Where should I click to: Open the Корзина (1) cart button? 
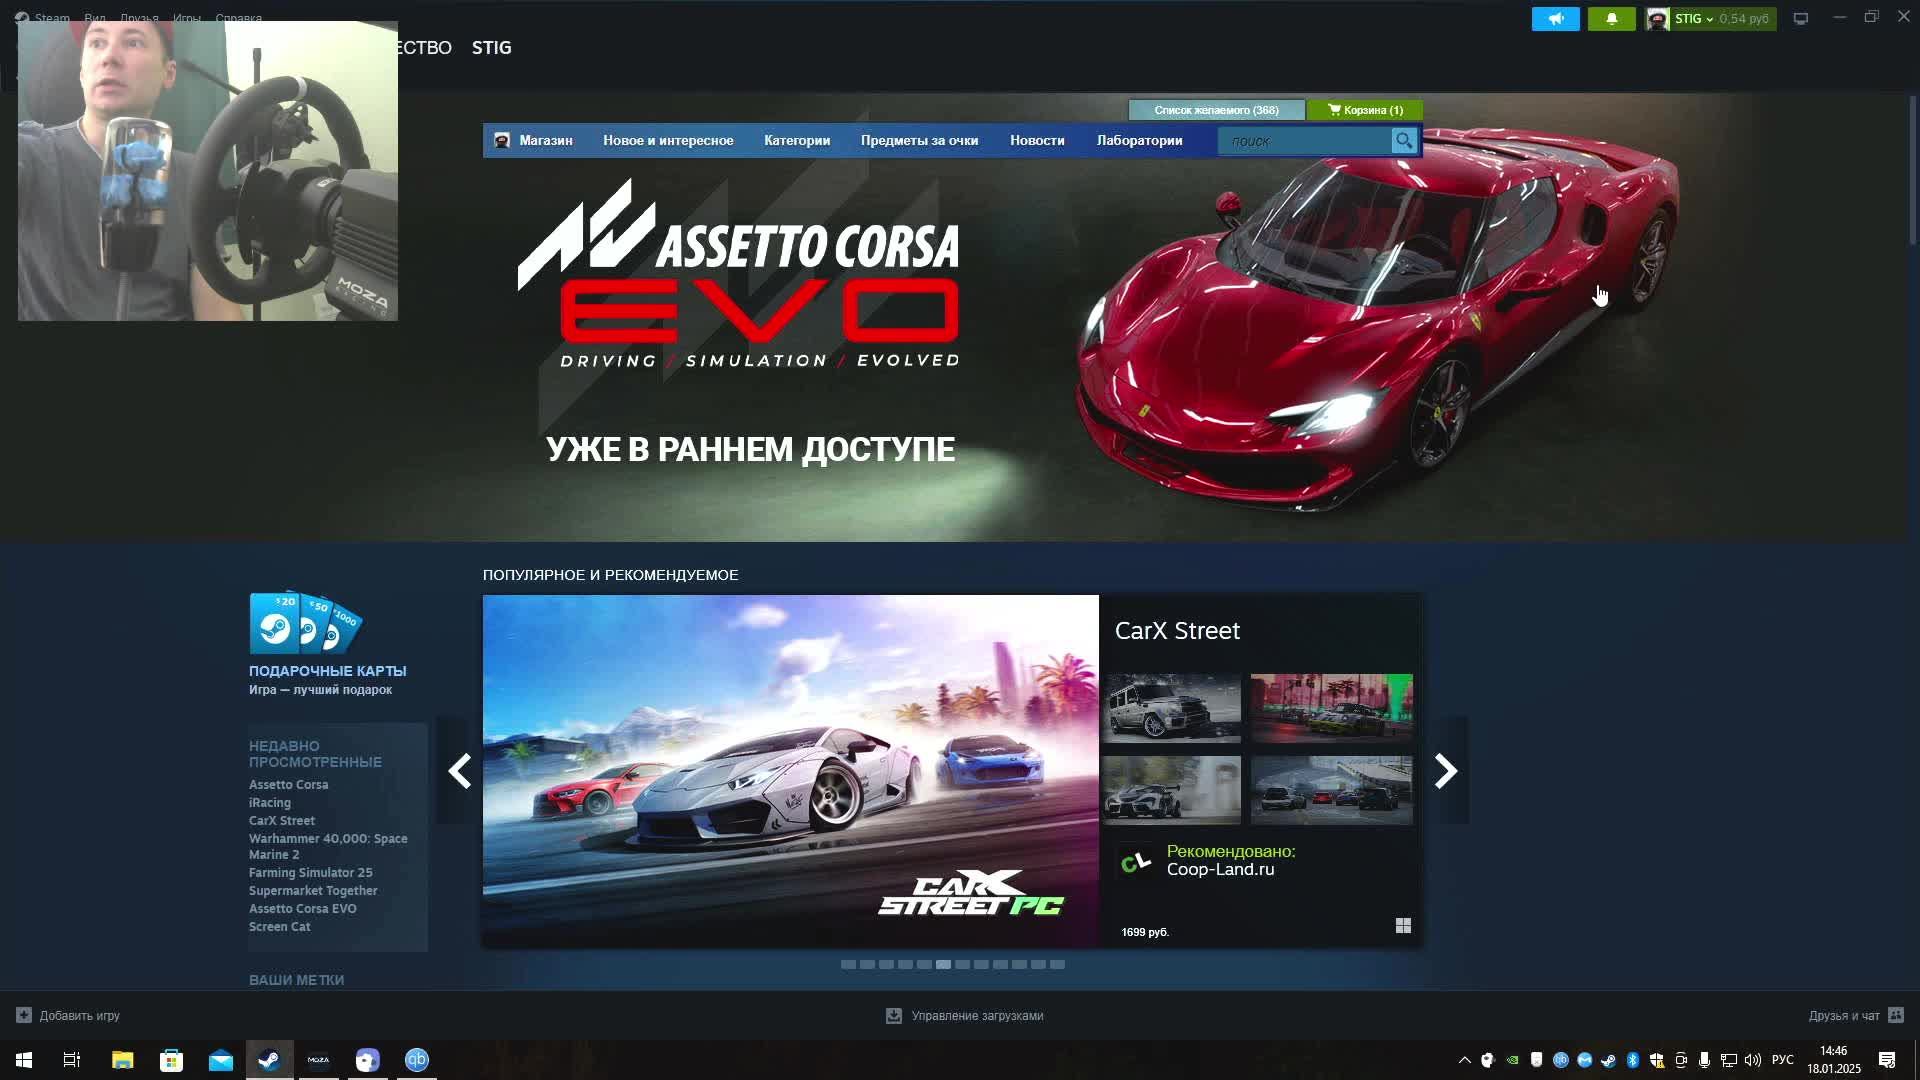pos(1365,110)
